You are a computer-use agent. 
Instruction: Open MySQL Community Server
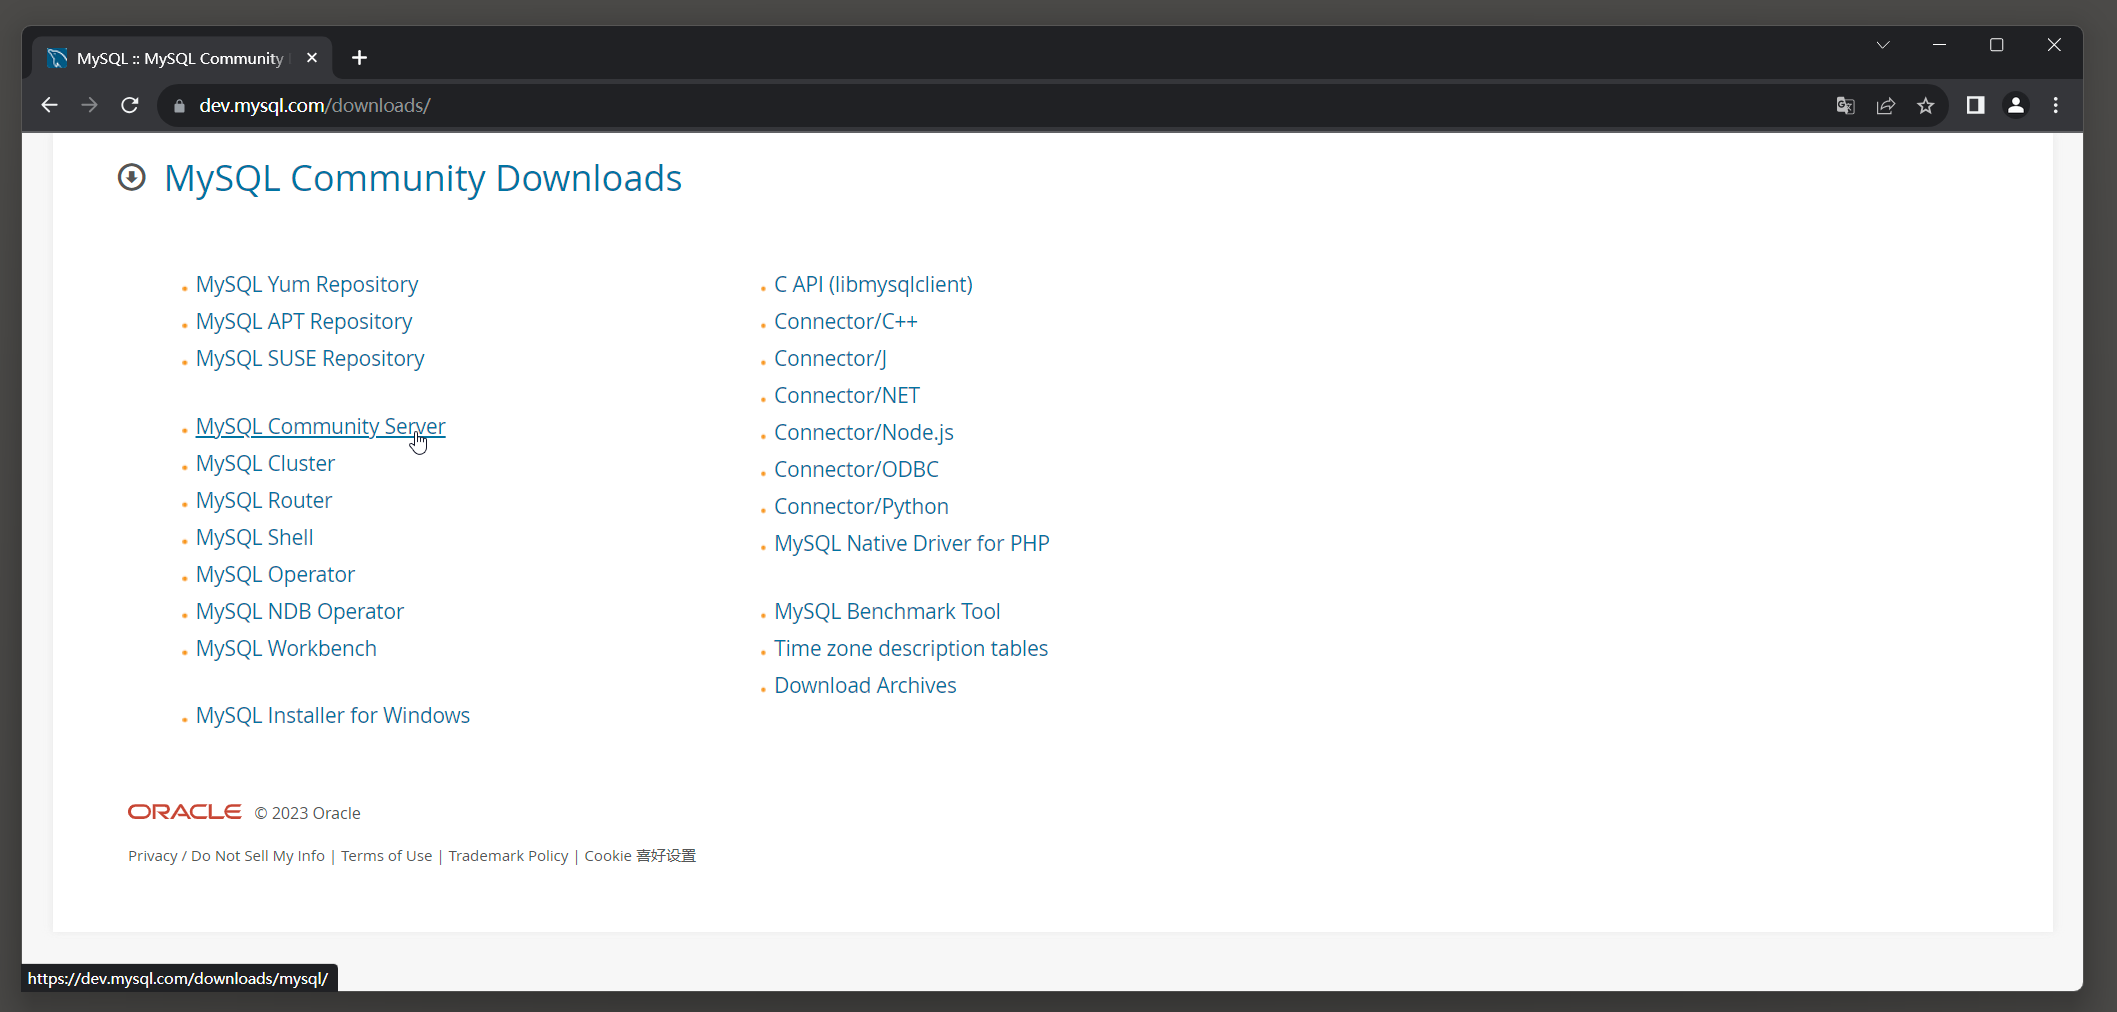click(321, 426)
